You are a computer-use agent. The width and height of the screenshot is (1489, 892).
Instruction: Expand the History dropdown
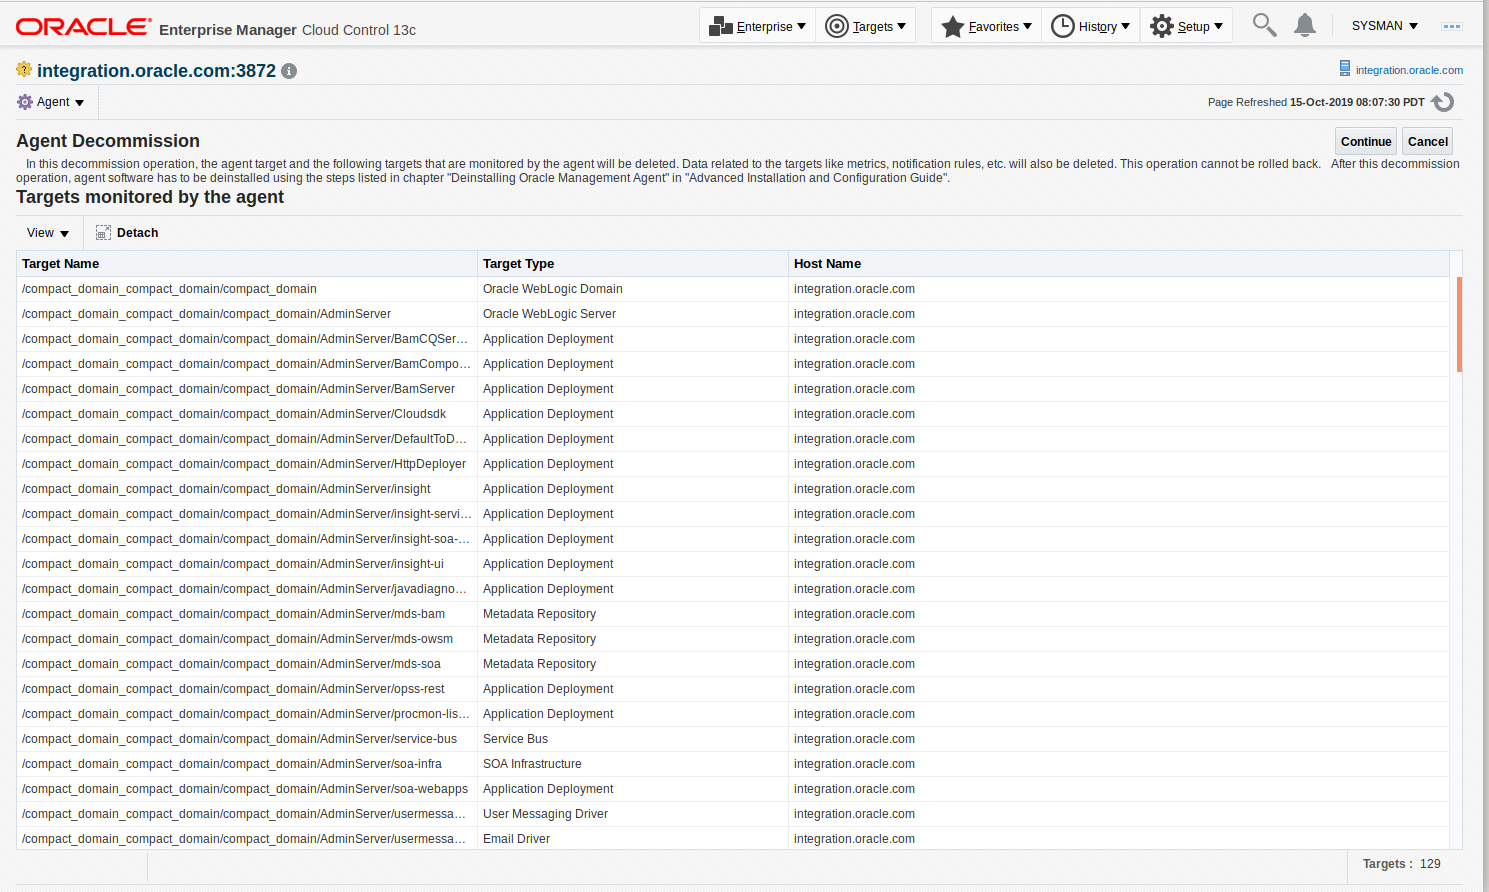[1090, 26]
